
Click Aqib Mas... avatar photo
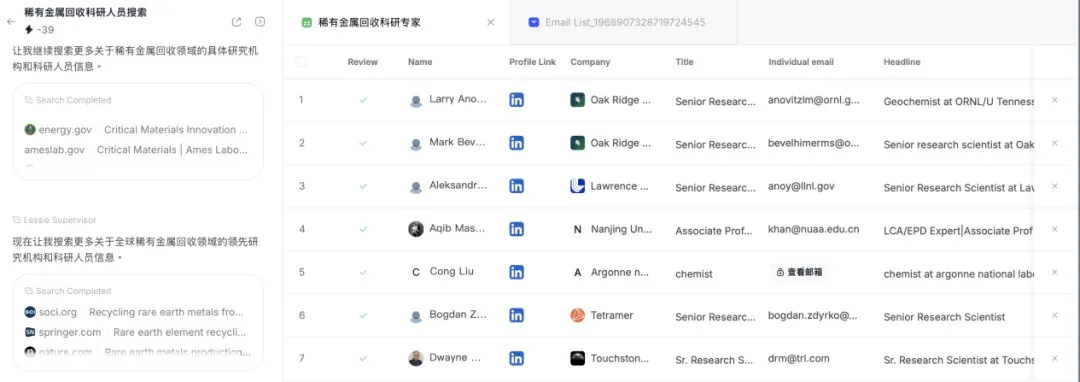(416, 229)
